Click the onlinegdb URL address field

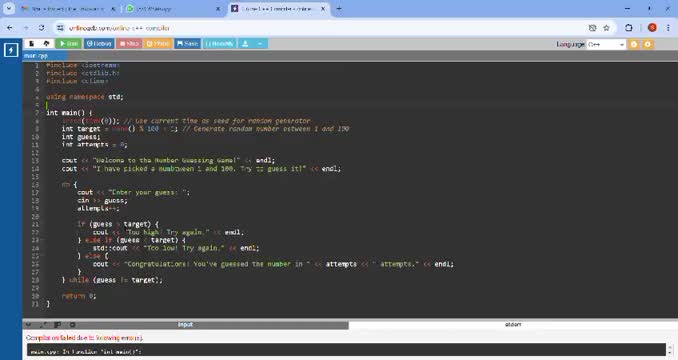[x=119, y=28]
